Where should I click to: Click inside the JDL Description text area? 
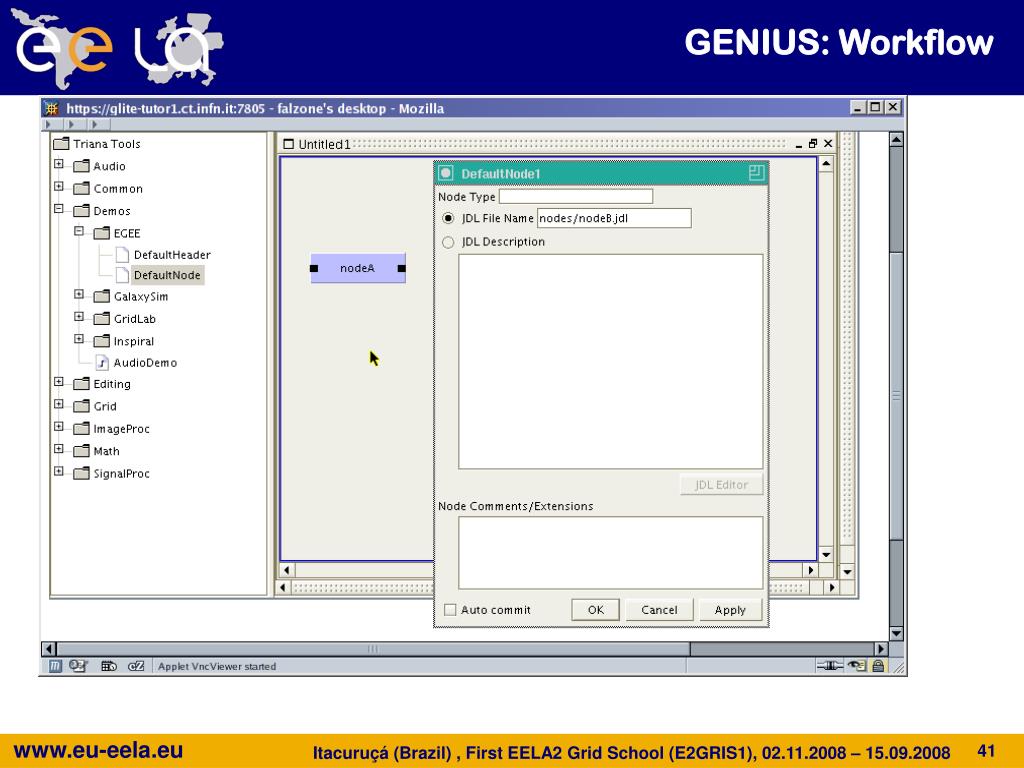pos(611,362)
